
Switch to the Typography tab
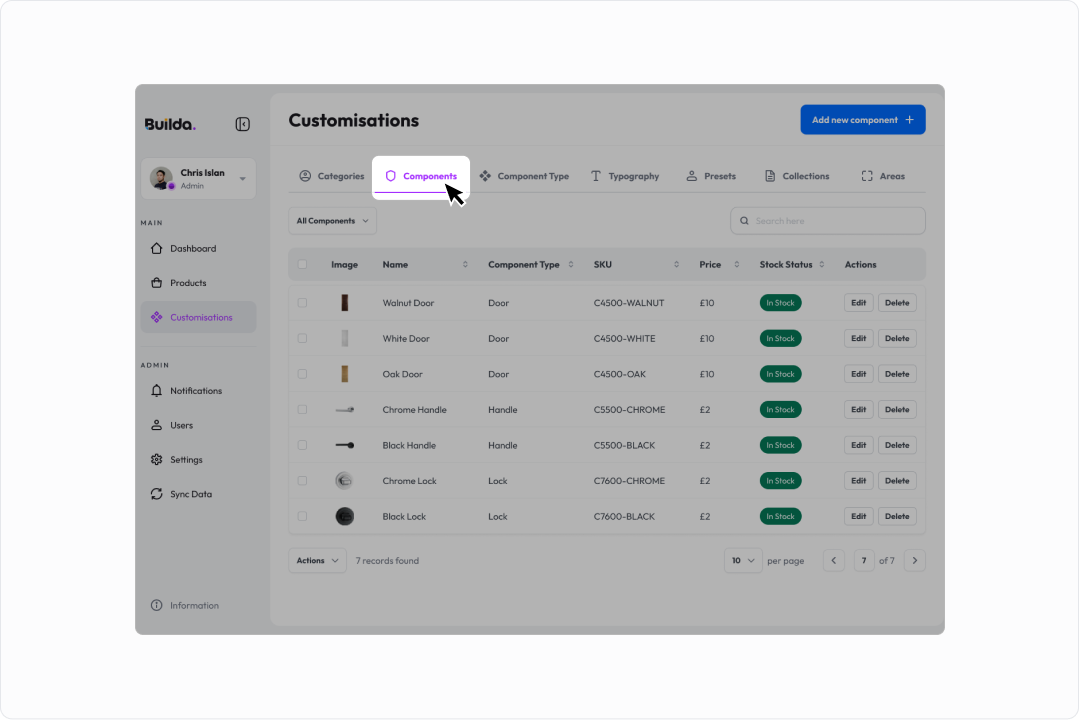click(x=625, y=176)
